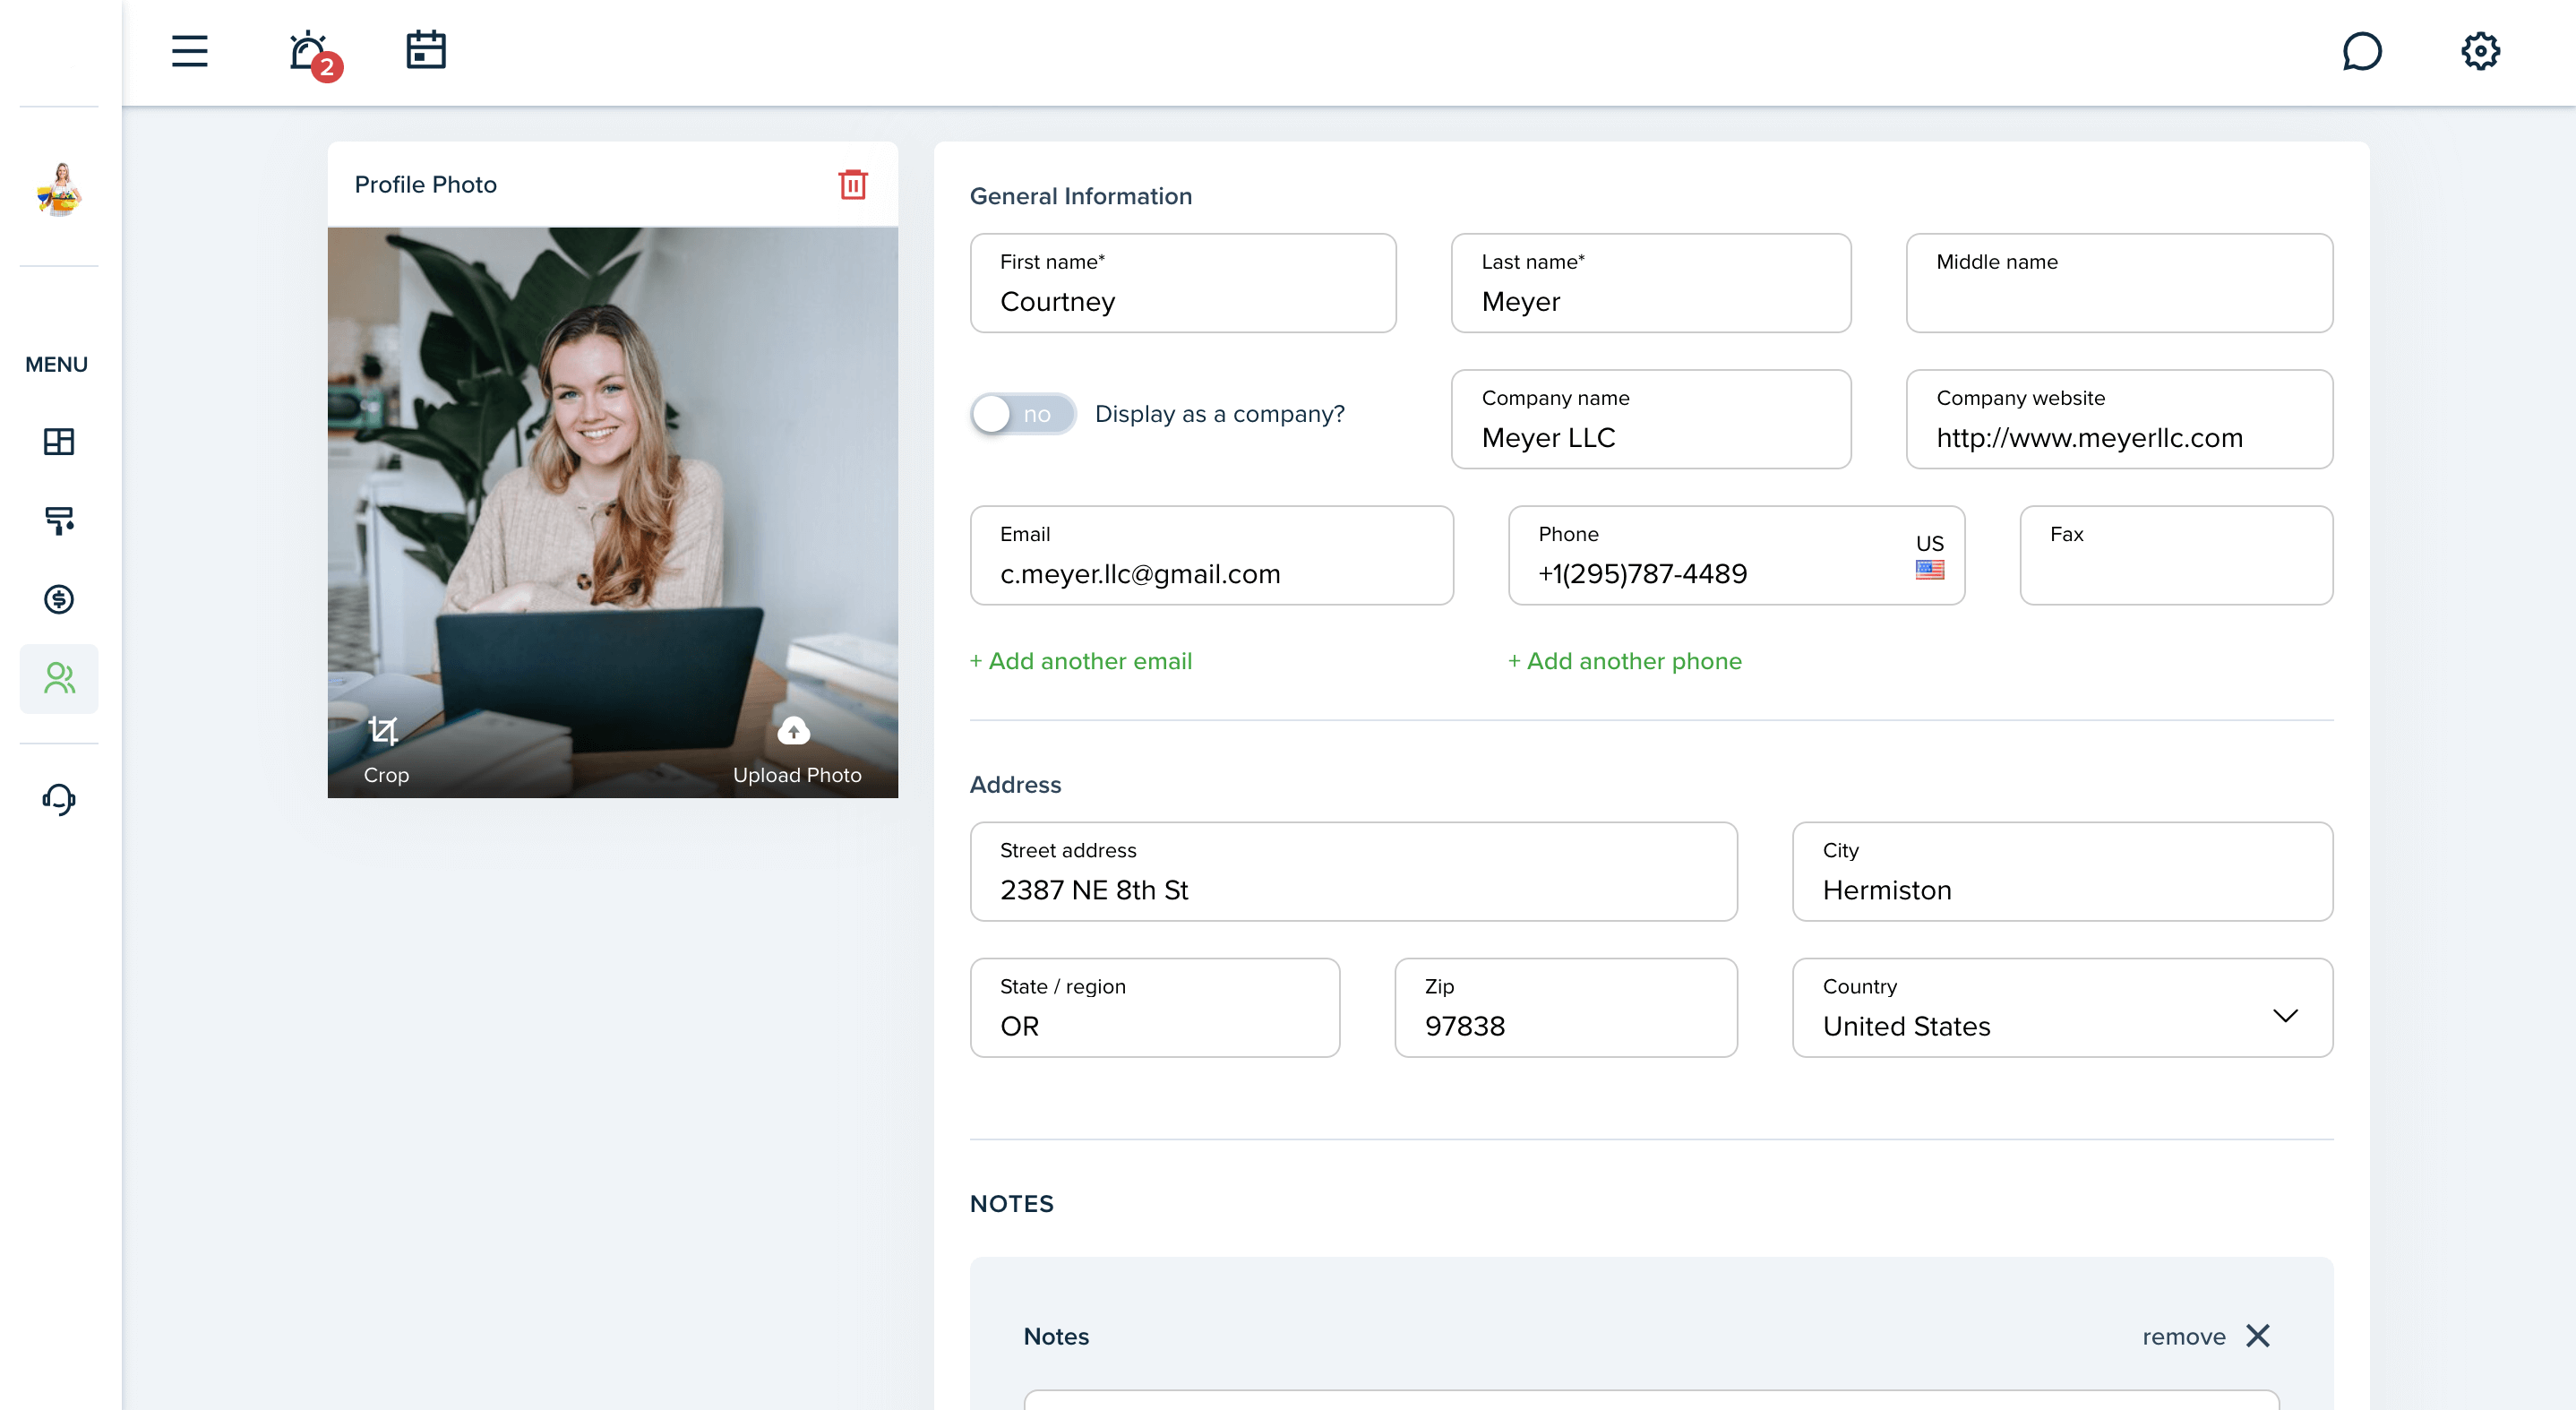Click the Upload Photo label

(797, 775)
